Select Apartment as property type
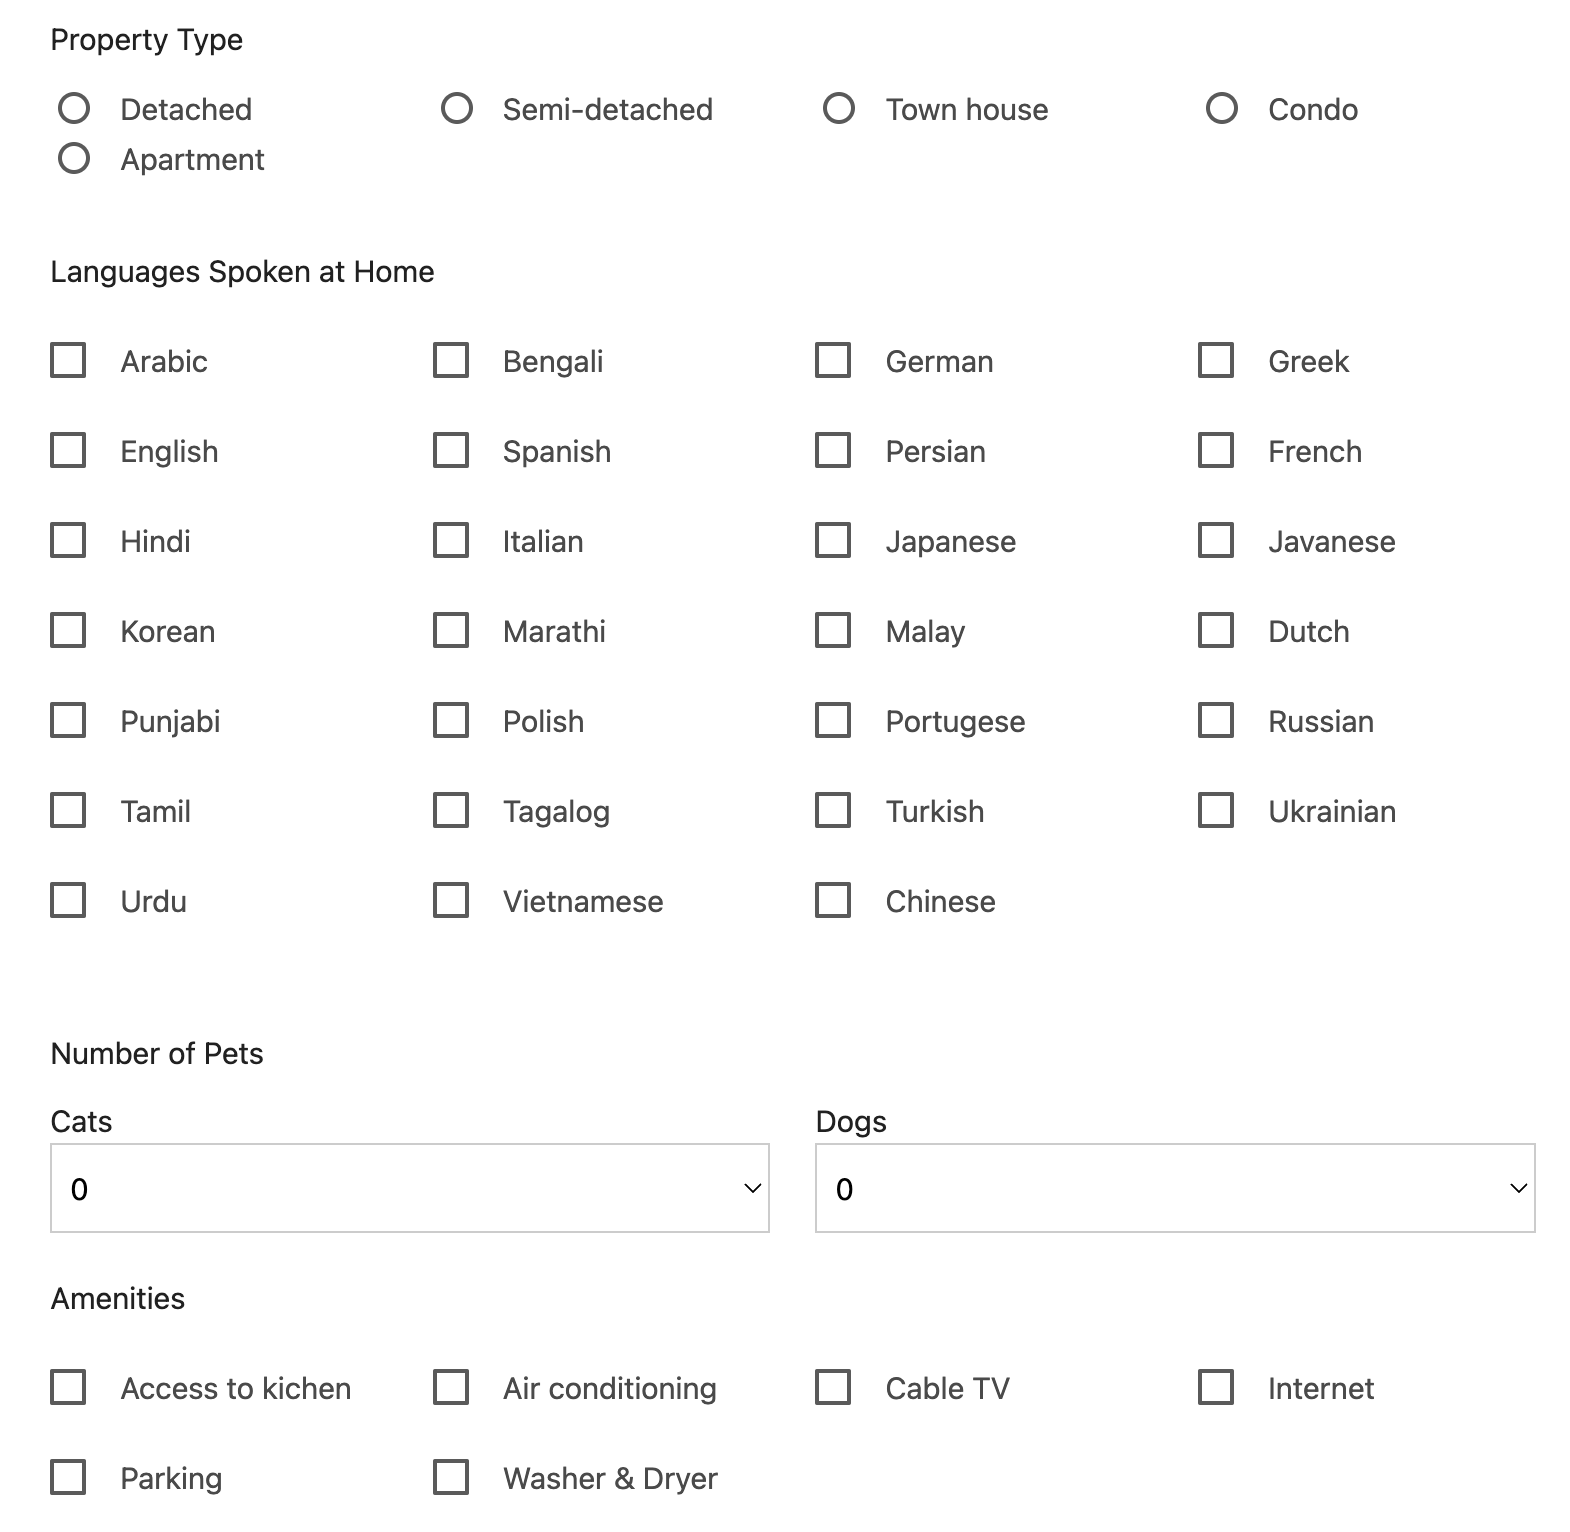 coord(74,158)
